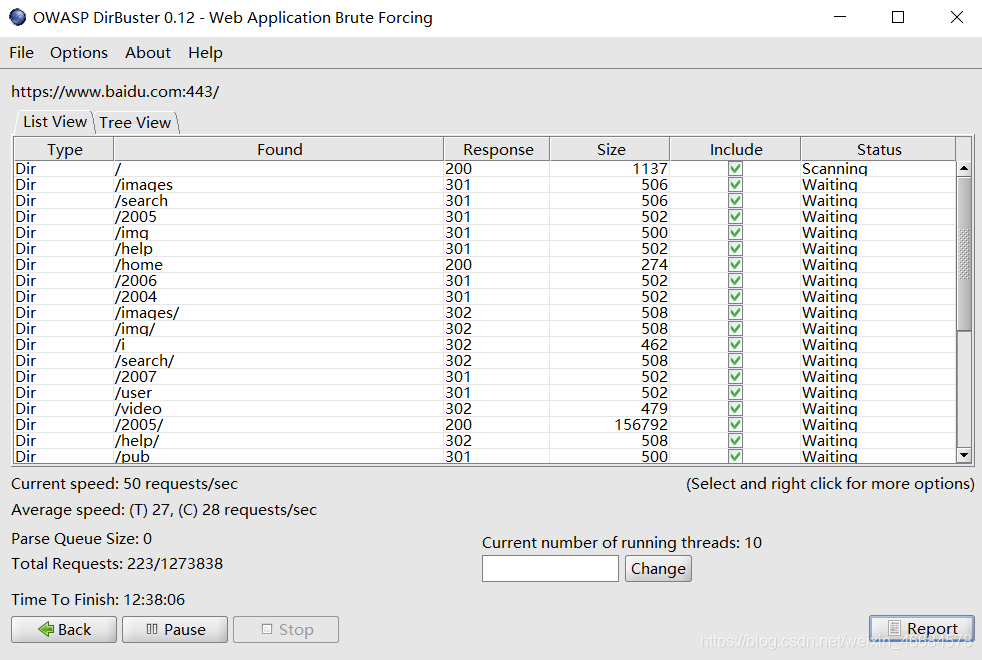
Task: Select the /img/ found entry
Action: pos(135,329)
